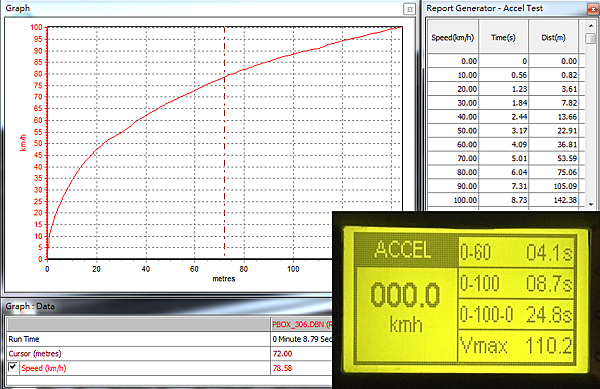Select the 142.38 distance cell
The width and height of the screenshot is (600, 389).
[553, 200]
